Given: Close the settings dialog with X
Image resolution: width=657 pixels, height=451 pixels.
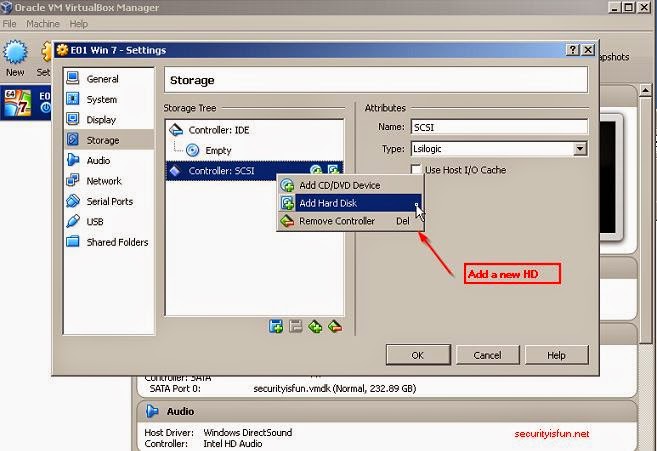Looking at the screenshot, I should coord(588,50).
